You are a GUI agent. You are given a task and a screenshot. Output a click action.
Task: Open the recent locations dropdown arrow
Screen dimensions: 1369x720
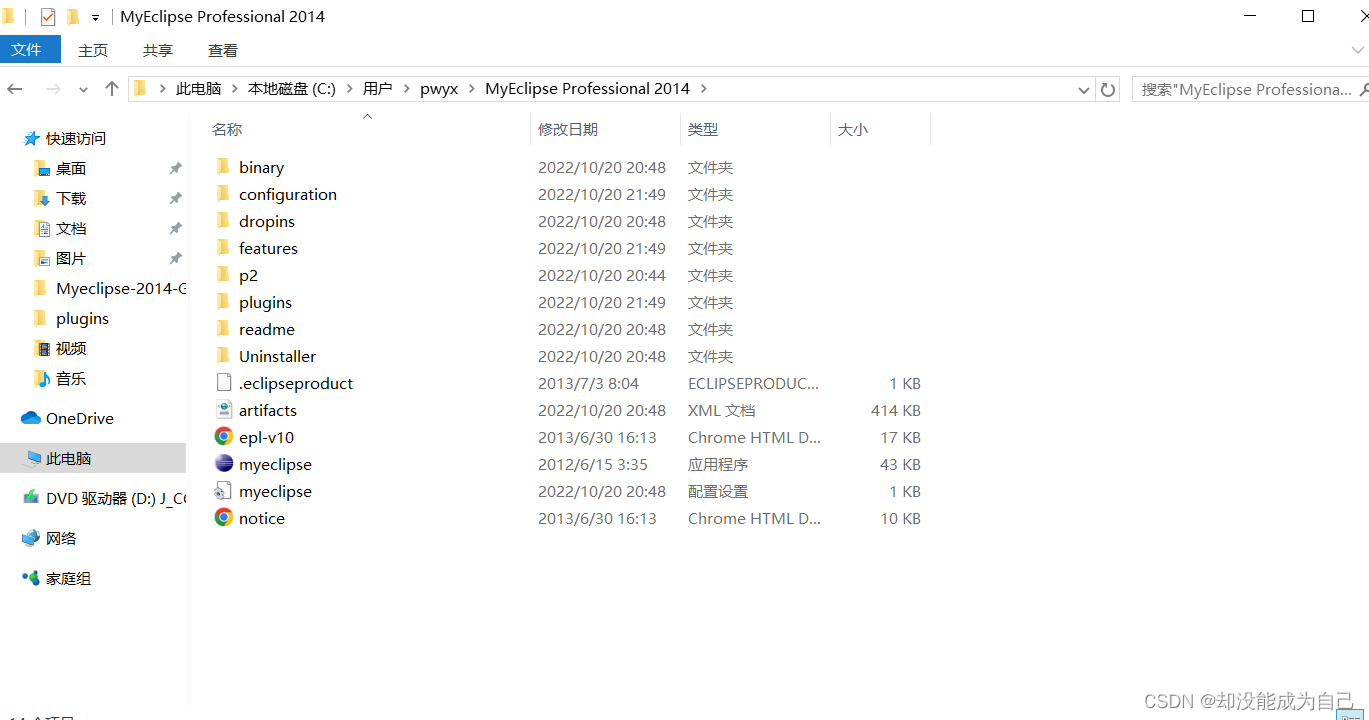(83, 89)
